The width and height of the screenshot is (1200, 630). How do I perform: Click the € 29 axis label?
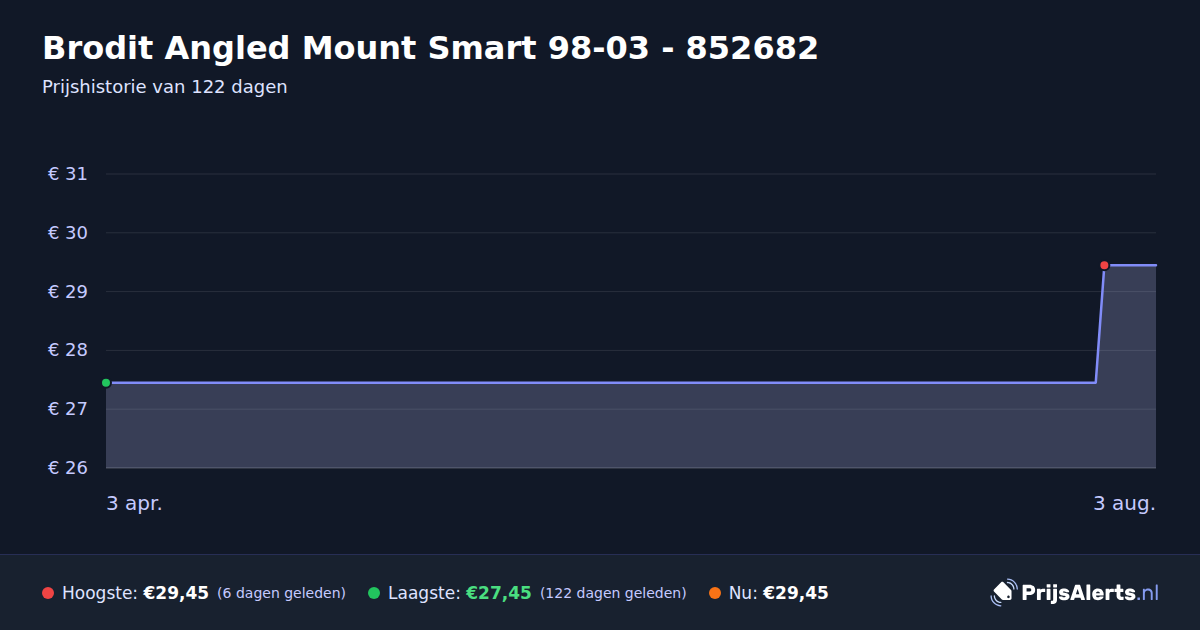tap(68, 292)
